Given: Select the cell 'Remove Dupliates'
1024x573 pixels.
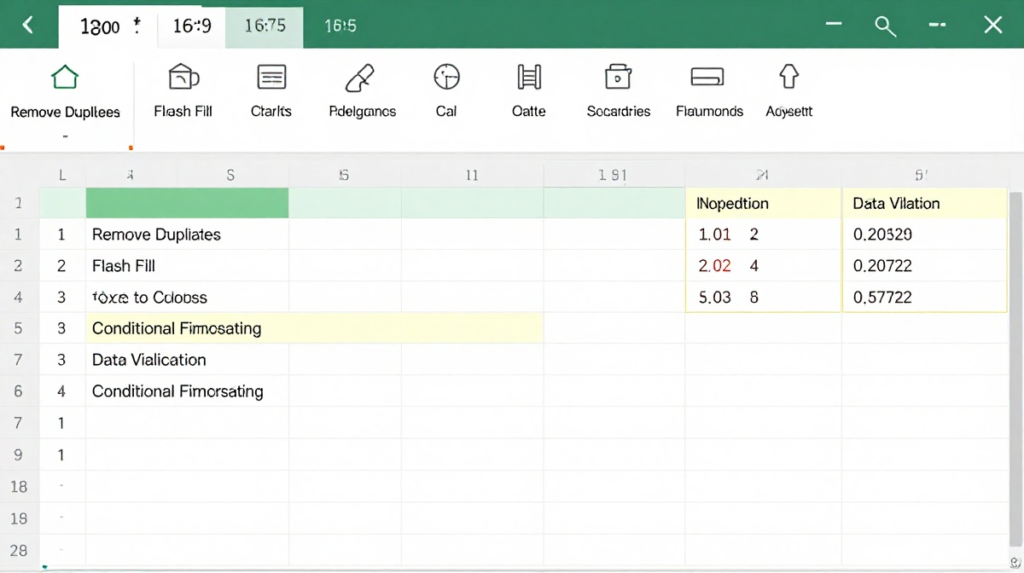Looking at the screenshot, I should click(187, 235).
